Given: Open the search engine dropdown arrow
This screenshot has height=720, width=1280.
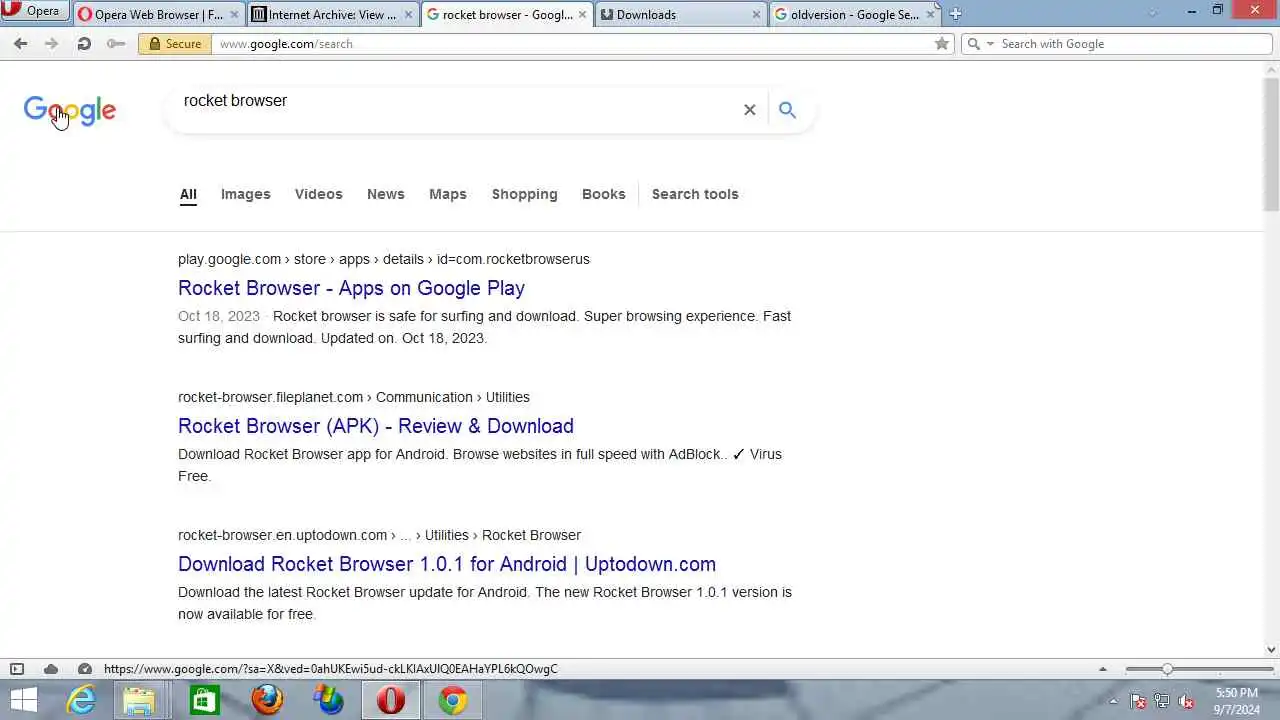Looking at the screenshot, I should pos(990,44).
